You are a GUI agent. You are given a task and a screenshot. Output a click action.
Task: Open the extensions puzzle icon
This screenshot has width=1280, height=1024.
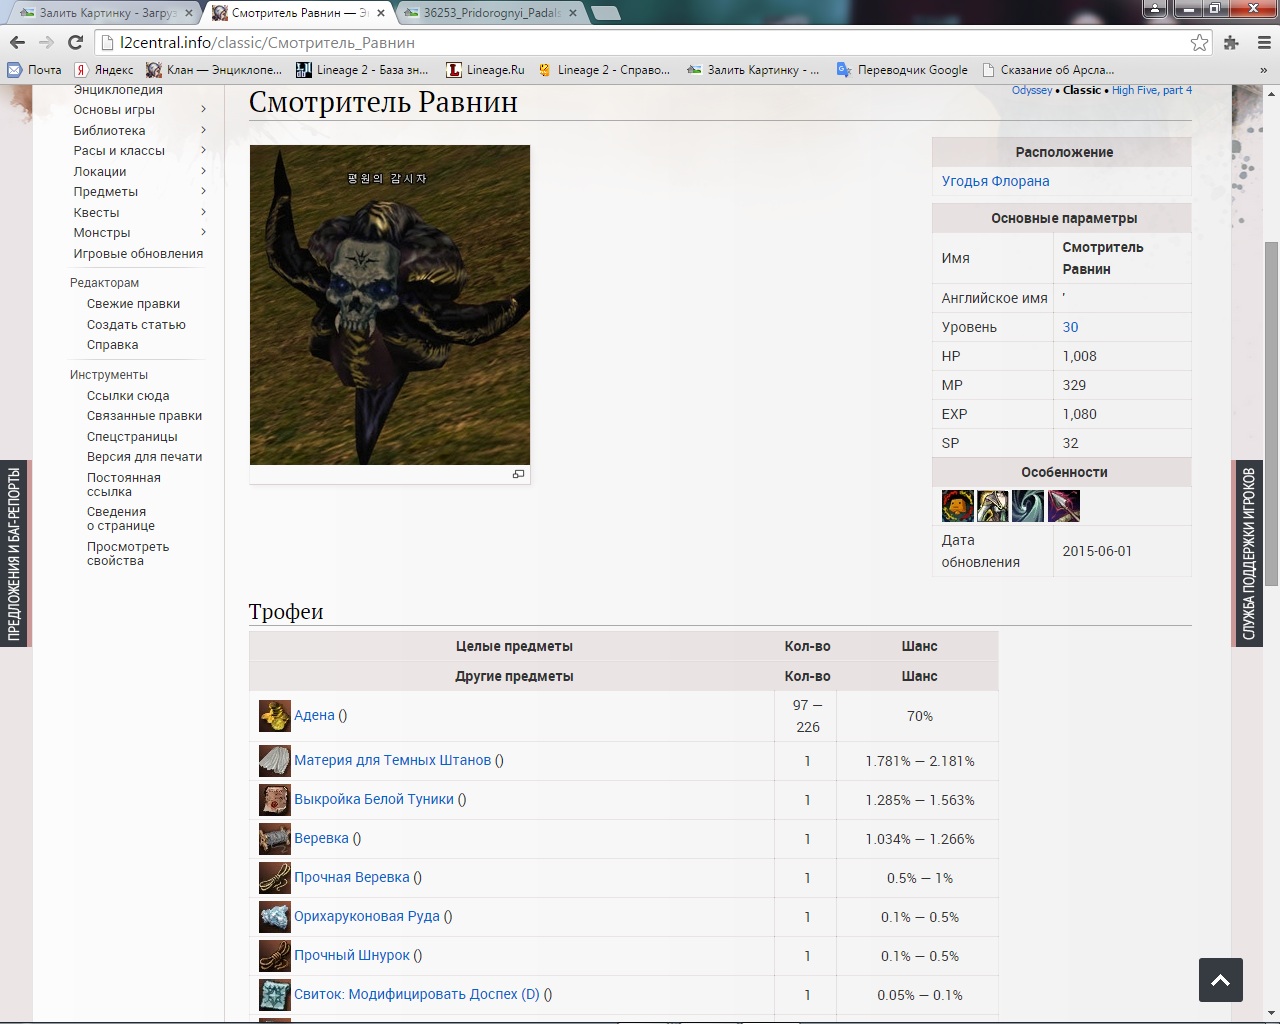coord(1231,42)
